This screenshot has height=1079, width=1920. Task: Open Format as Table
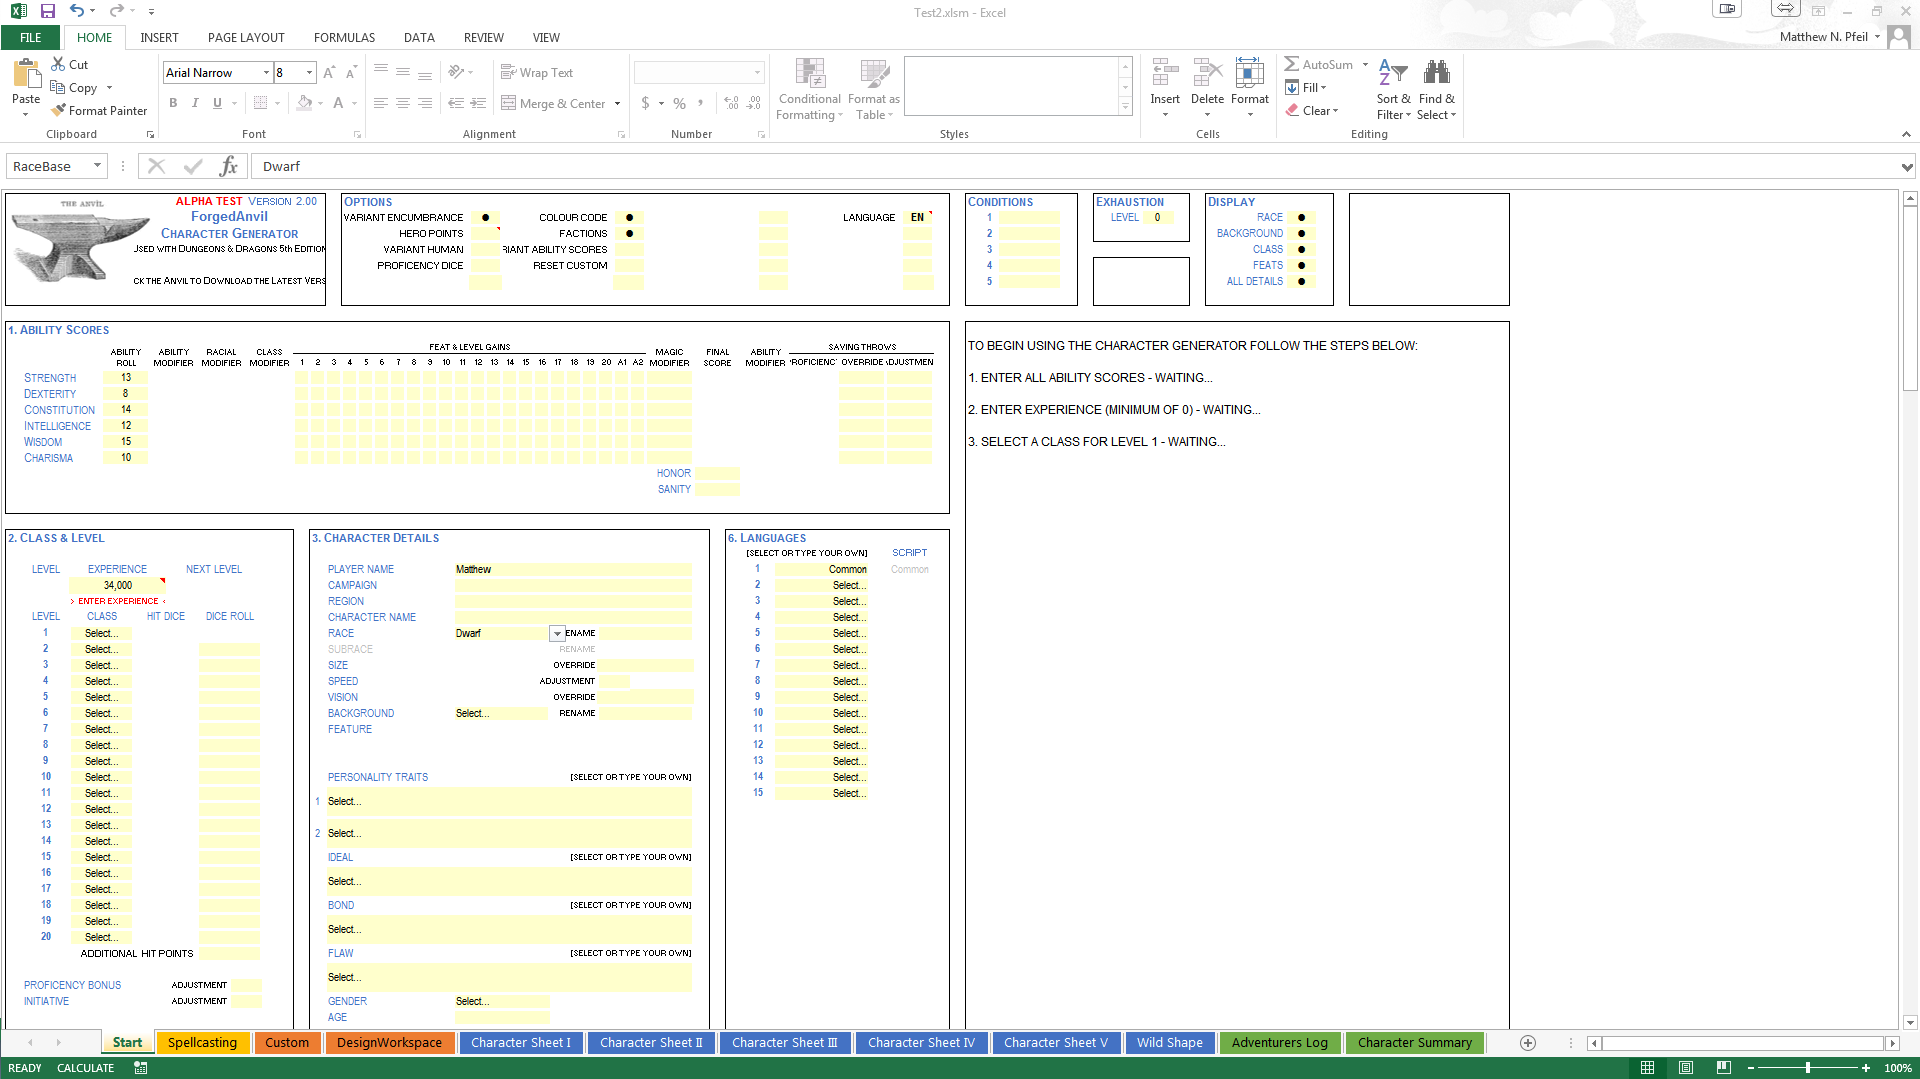coord(874,90)
